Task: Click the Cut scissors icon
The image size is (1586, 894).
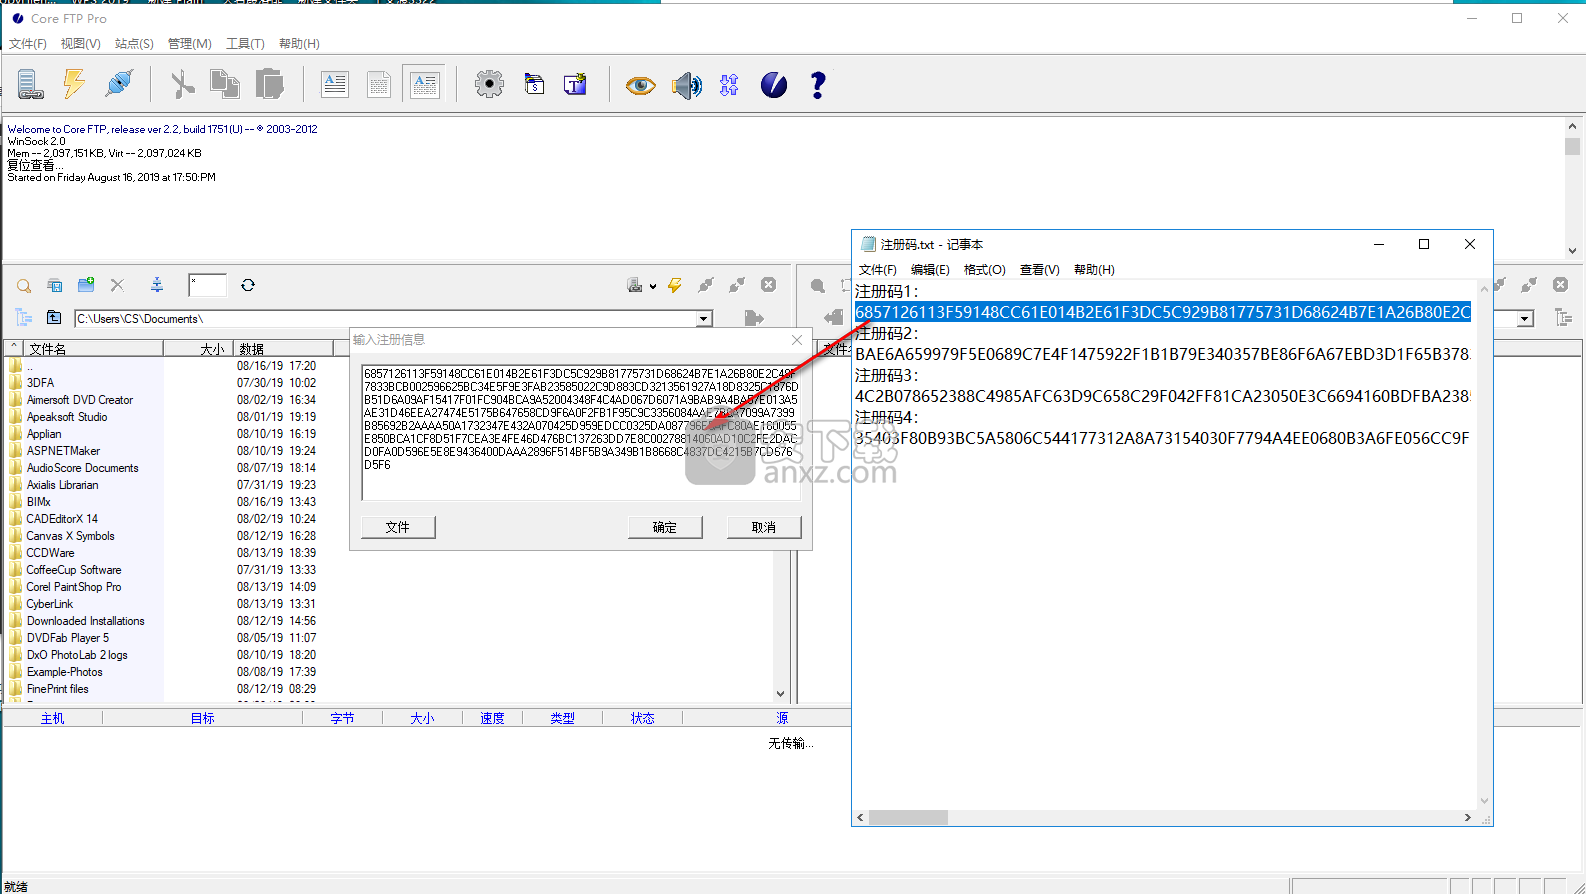Action: coord(182,85)
